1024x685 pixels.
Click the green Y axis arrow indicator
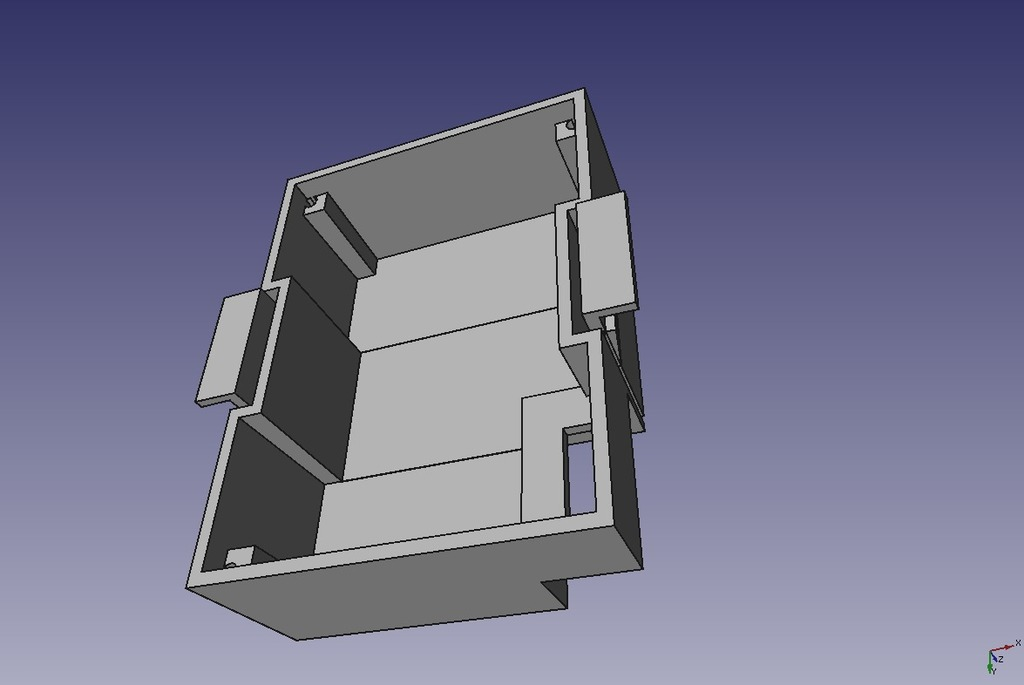[990, 666]
